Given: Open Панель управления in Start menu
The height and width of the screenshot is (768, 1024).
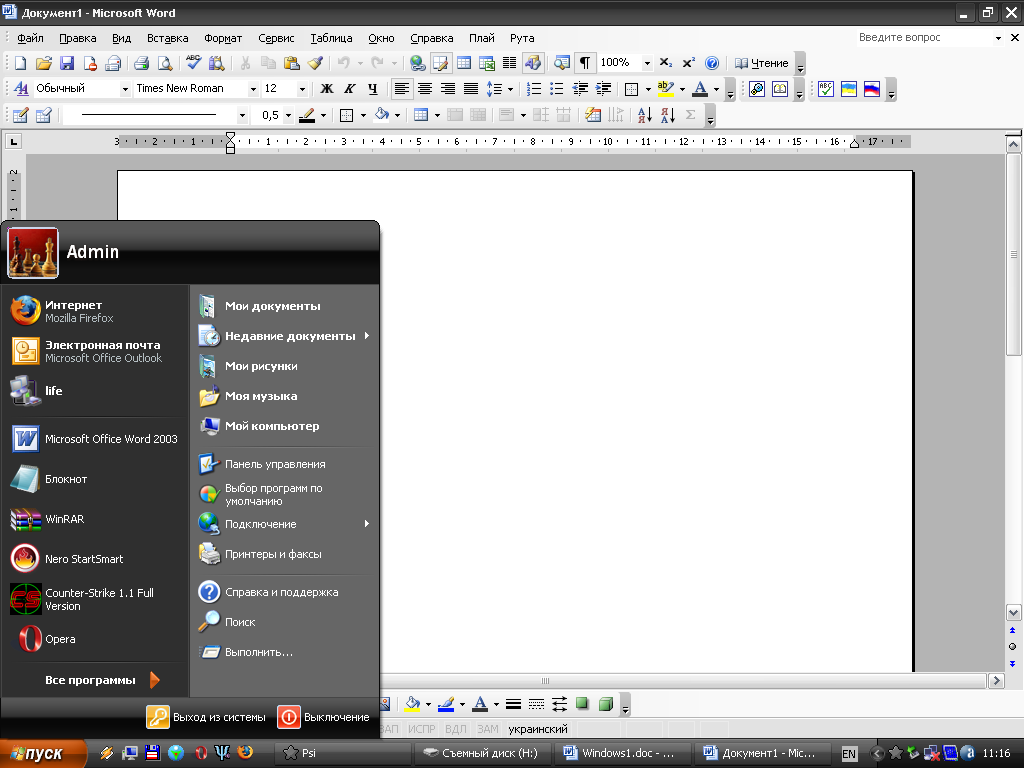Looking at the screenshot, I should tap(286, 464).
